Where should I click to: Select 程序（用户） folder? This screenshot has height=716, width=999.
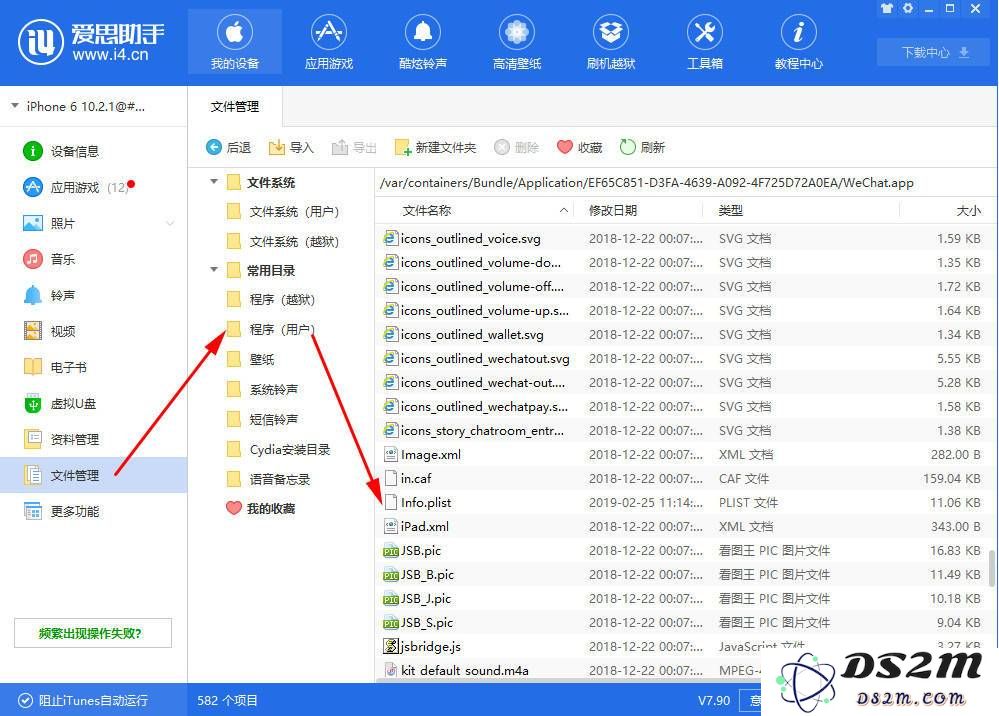pos(271,329)
